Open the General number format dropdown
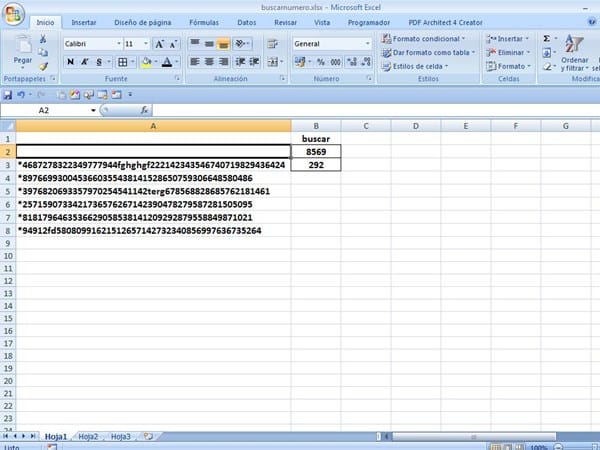 [x=367, y=44]
